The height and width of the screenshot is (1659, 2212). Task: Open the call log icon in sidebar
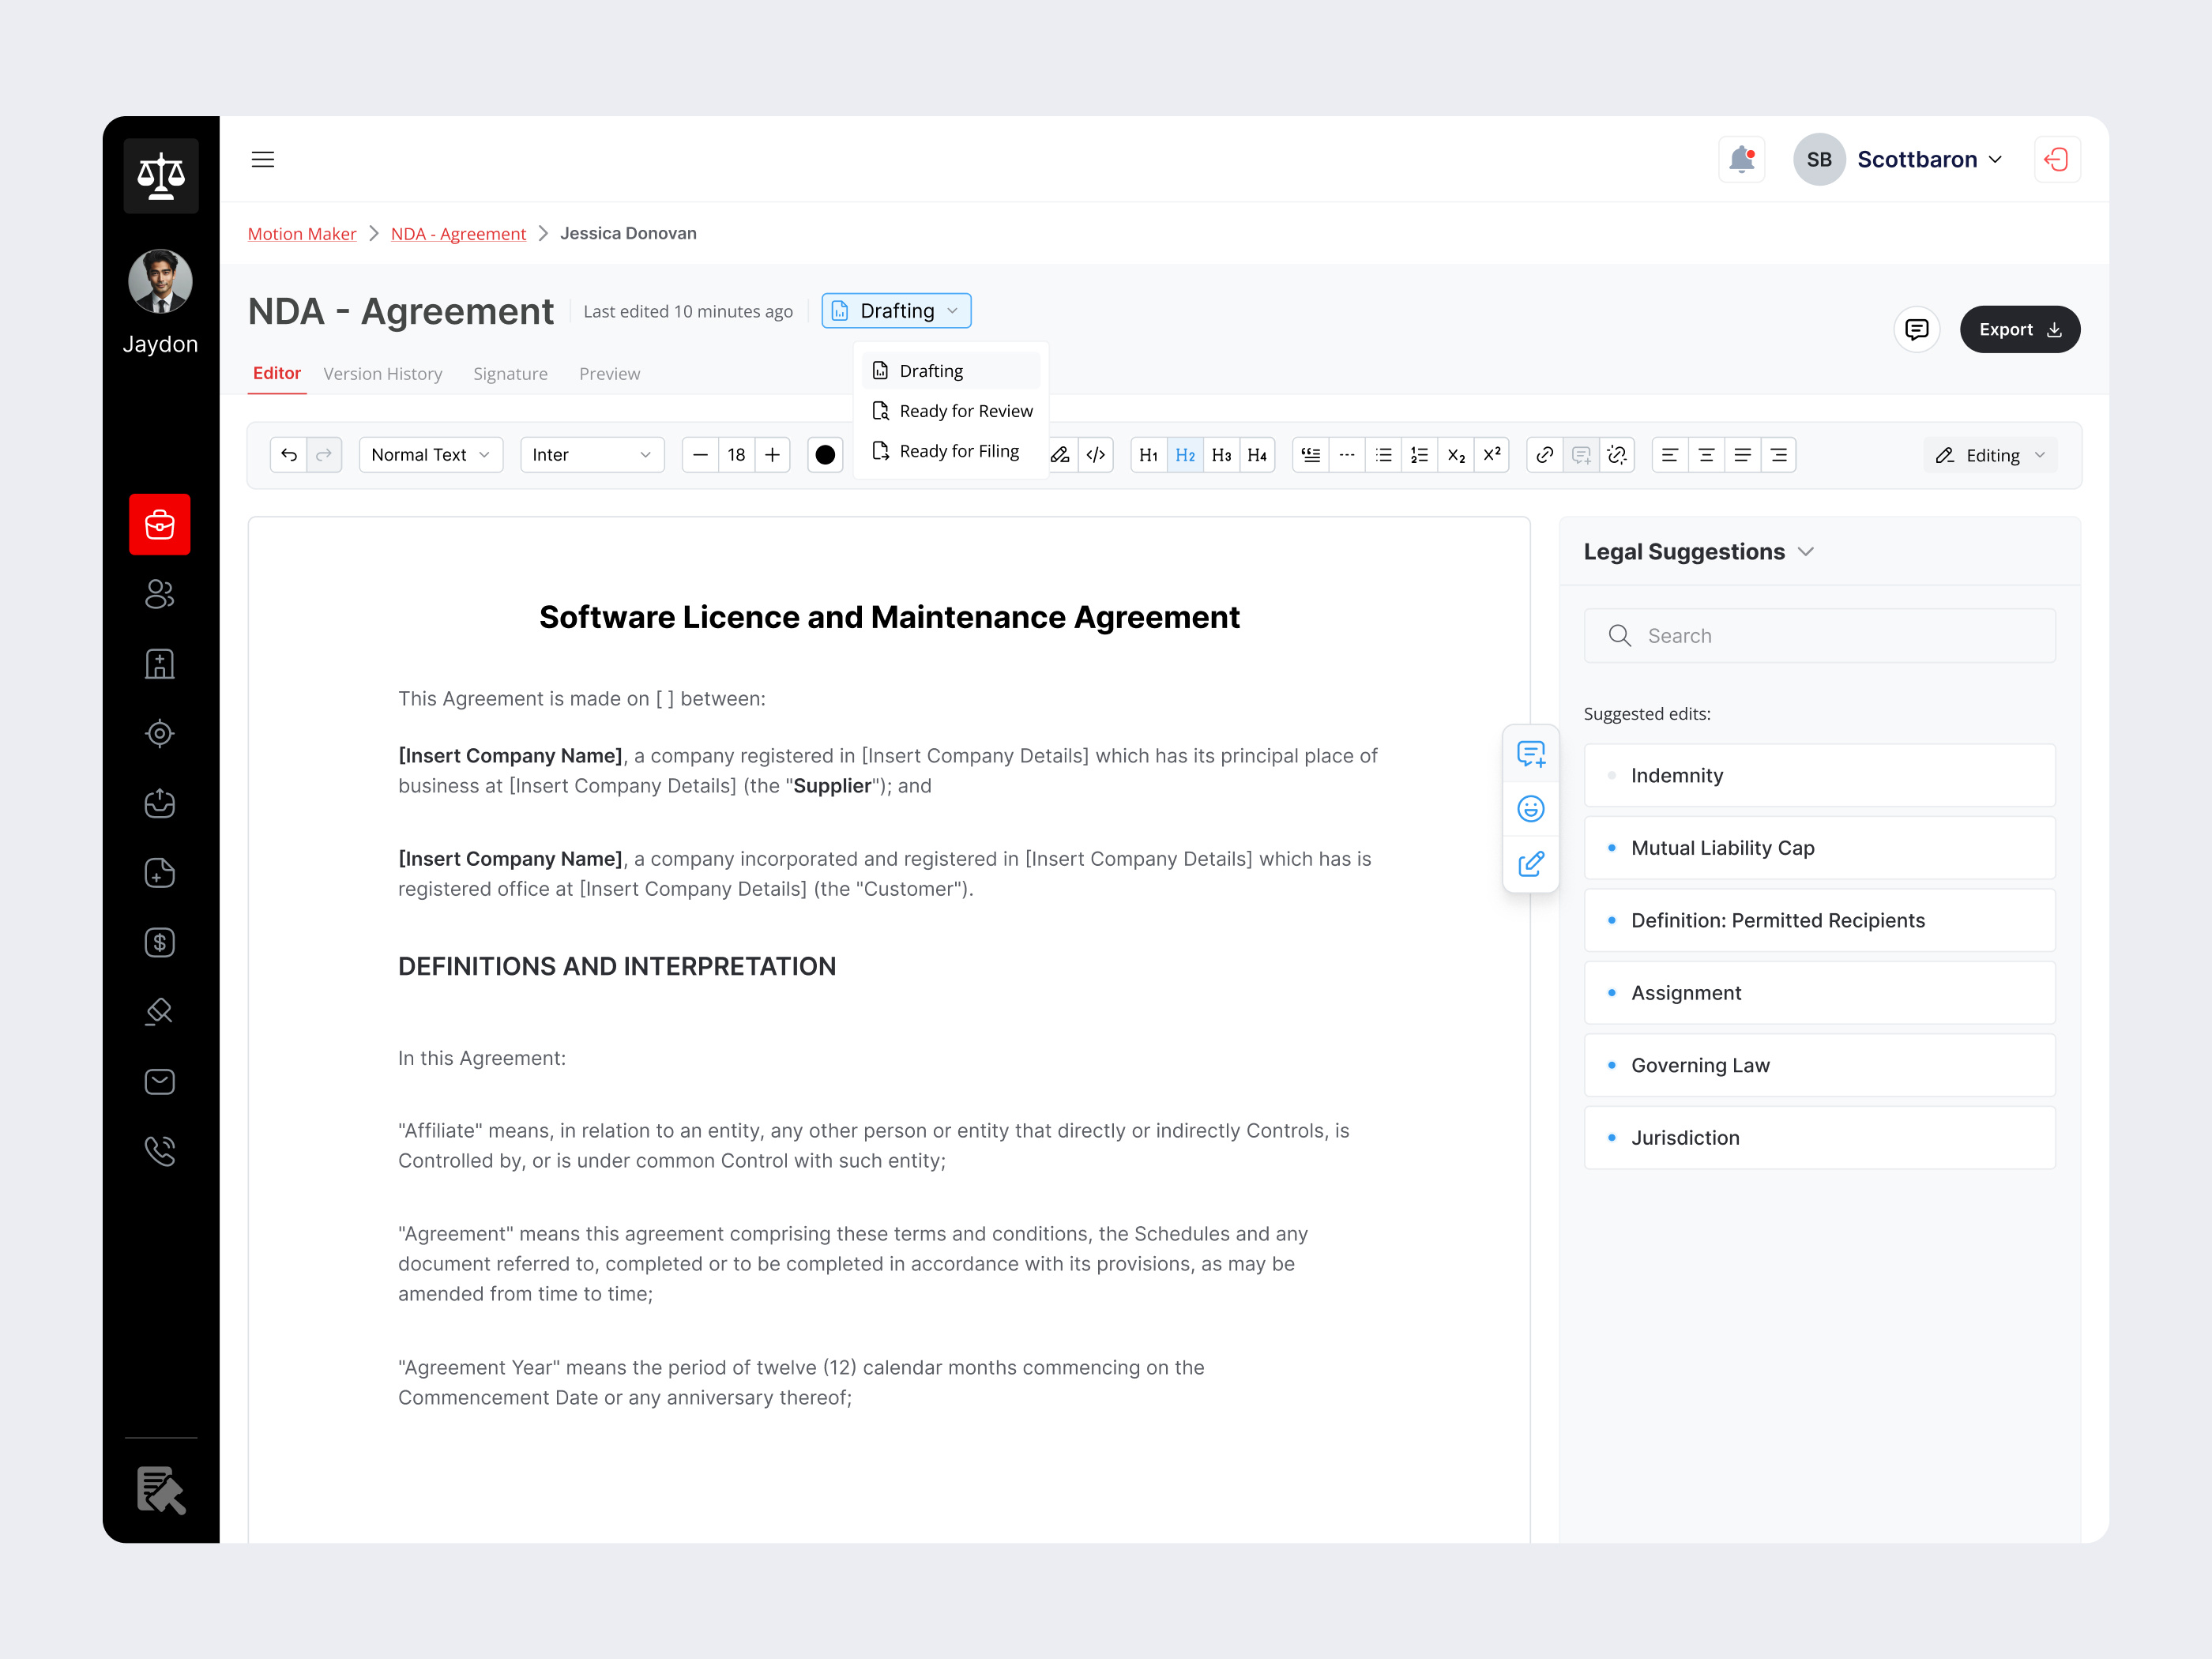tap(160, 1150)
